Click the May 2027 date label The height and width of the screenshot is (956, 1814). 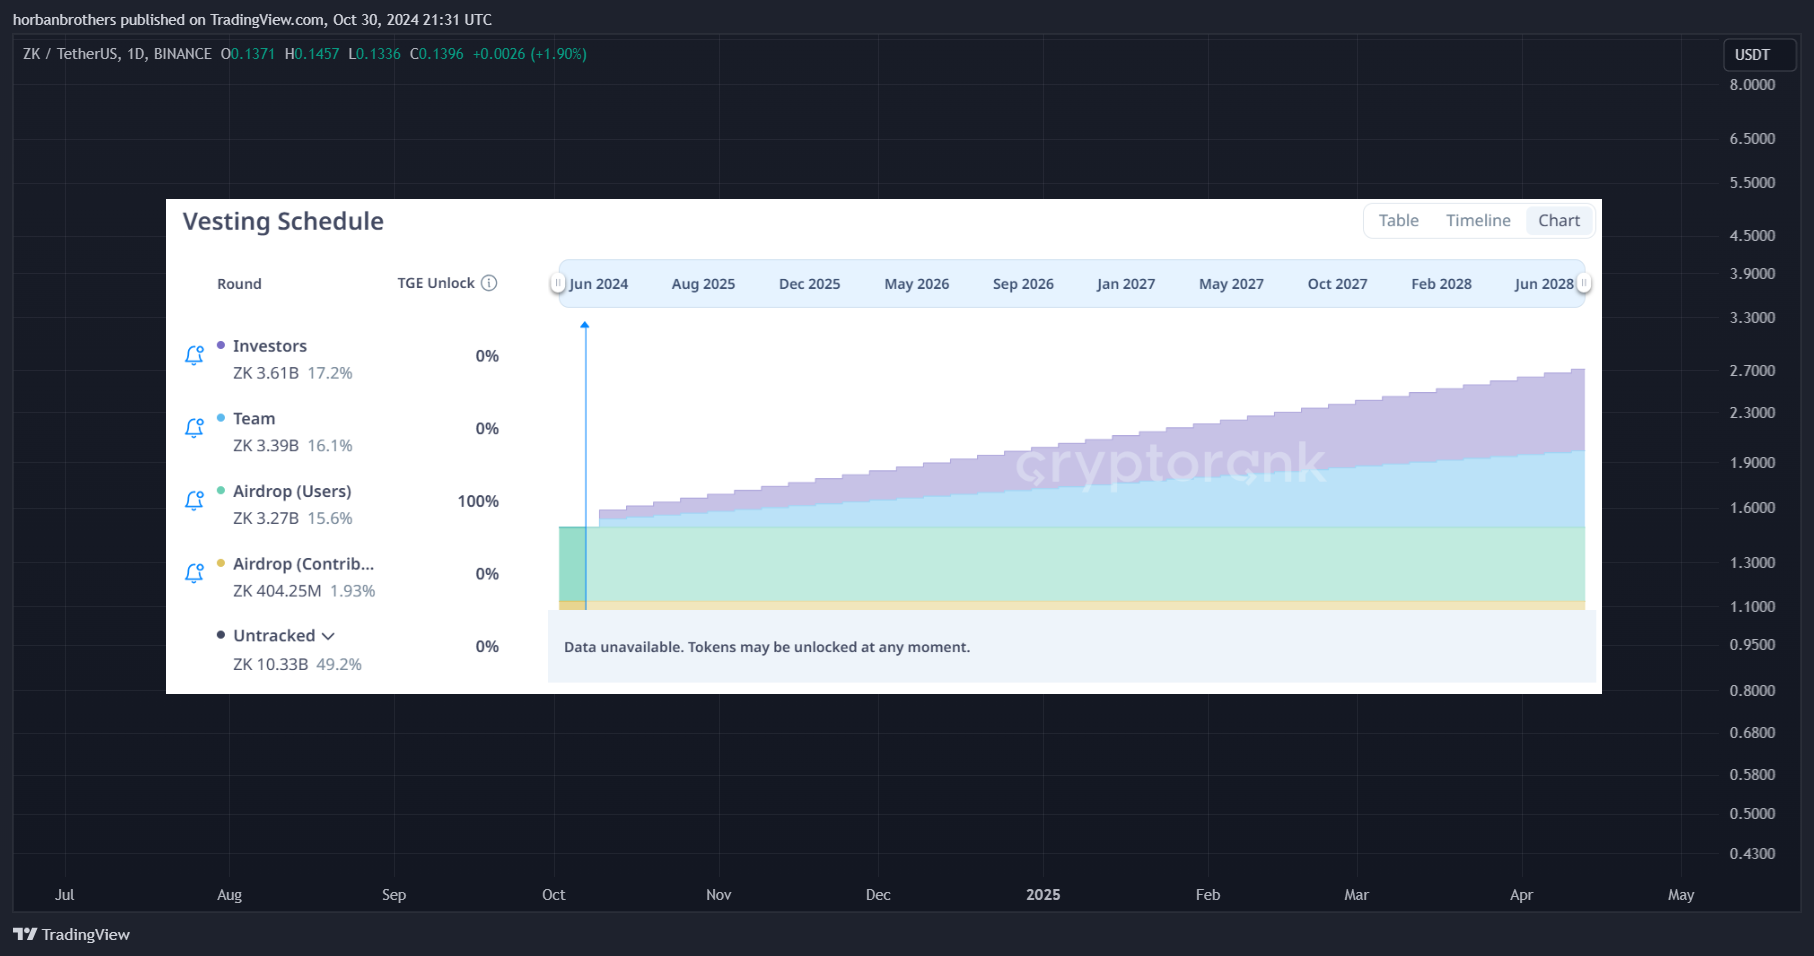(1231, 284)
